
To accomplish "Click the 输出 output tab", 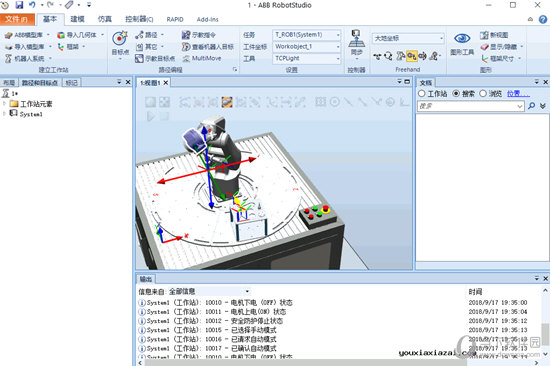I will coord(146,279).
